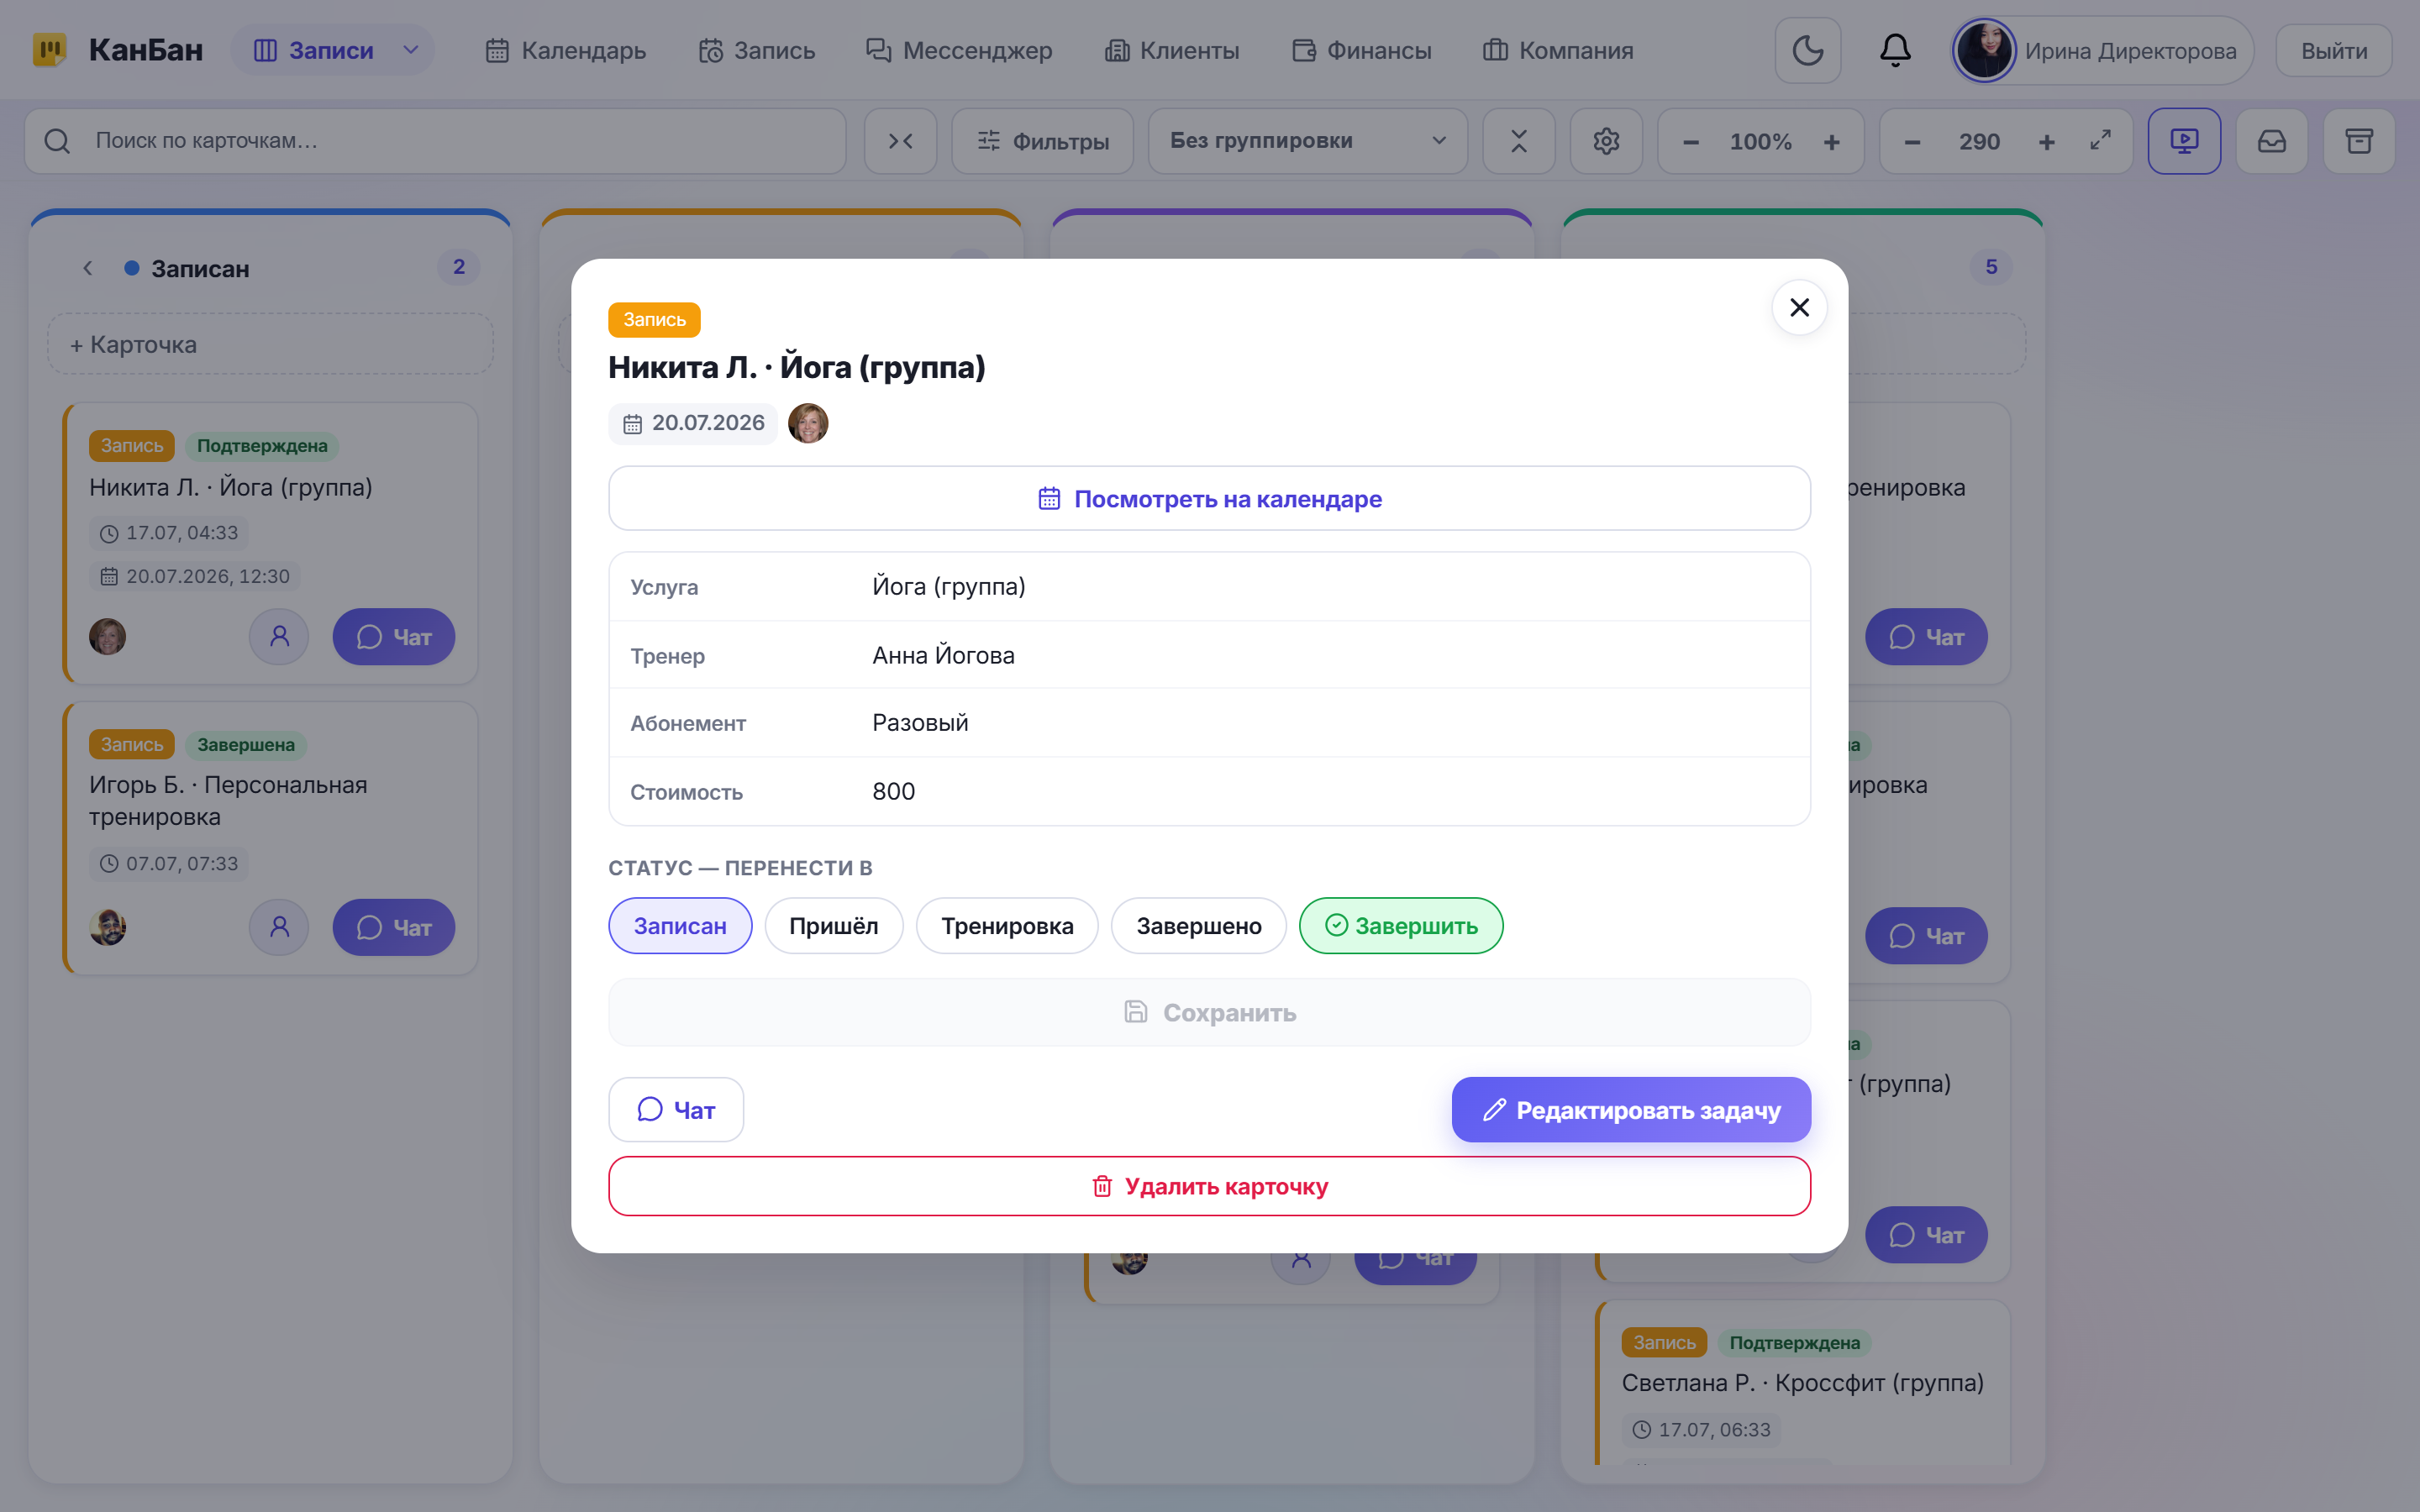Go to the Календарь menu item
2420x1512 pixels.
566,50
